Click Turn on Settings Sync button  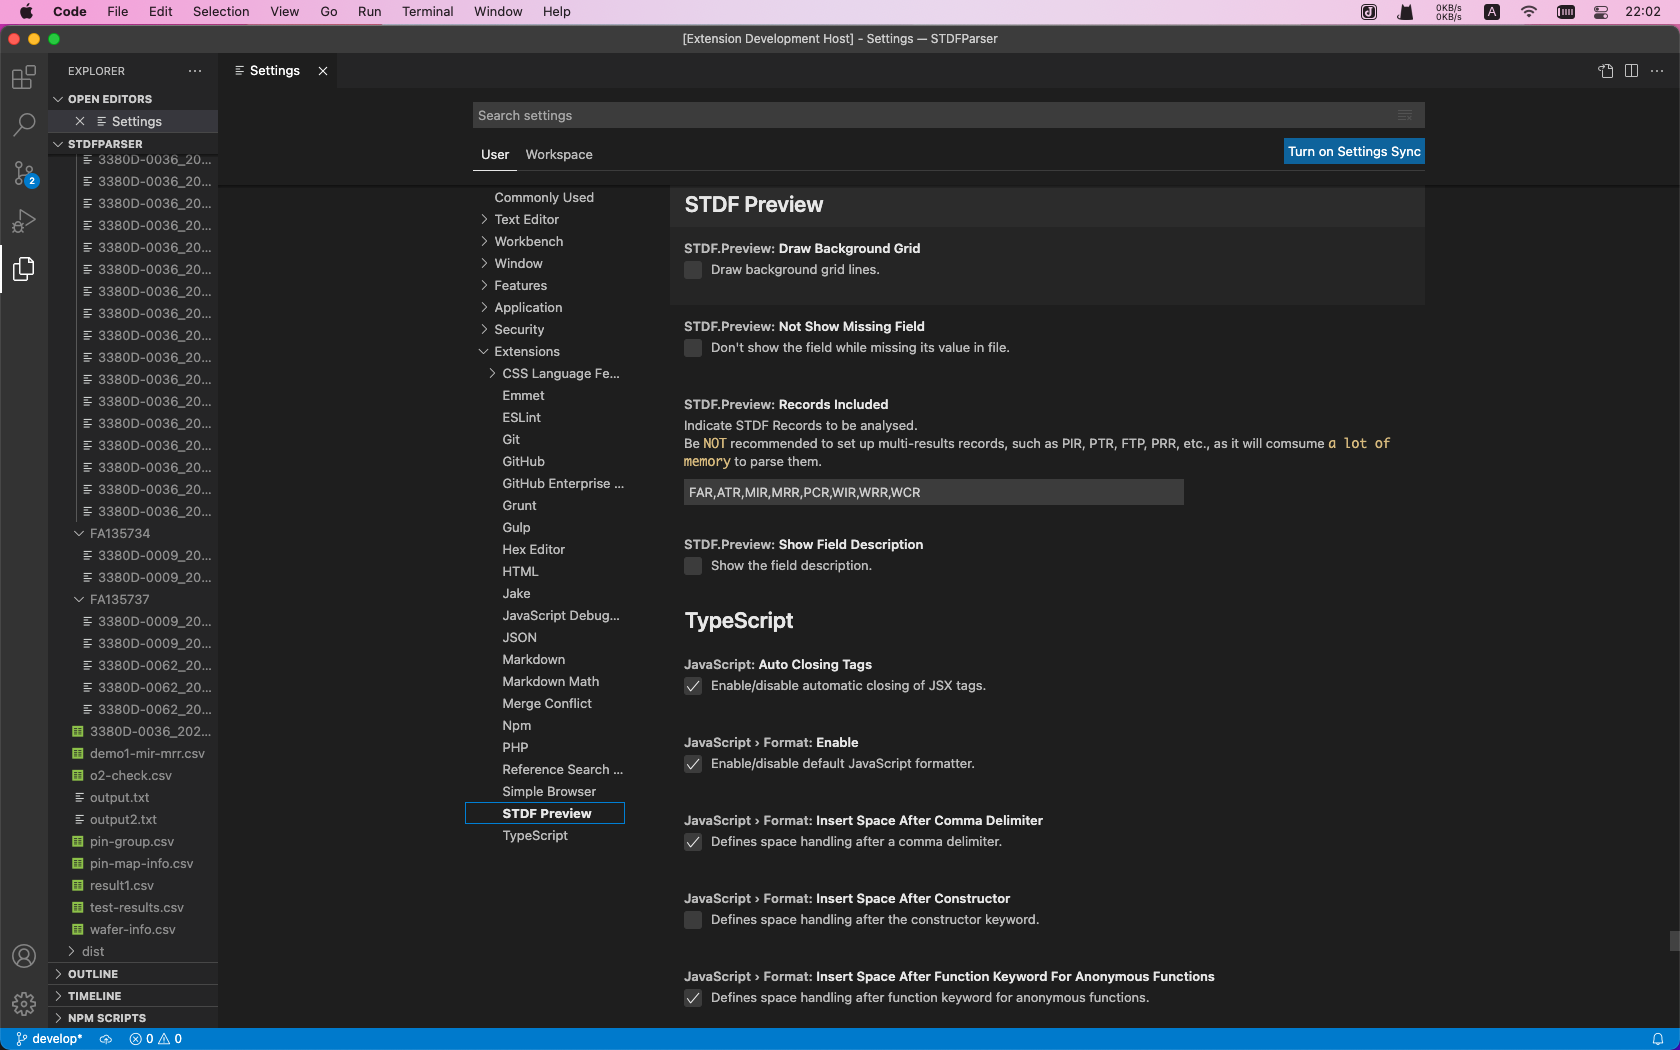click(x=1354, y=152)
